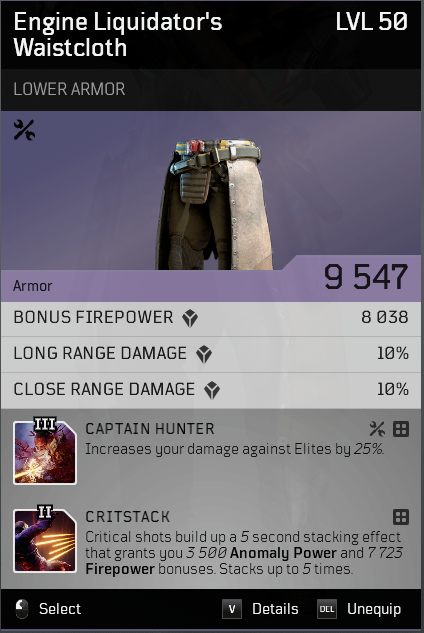Click the shard icon beside Bonus Firepower
Viewport: 424px width, 633px height.
point(190,318)
